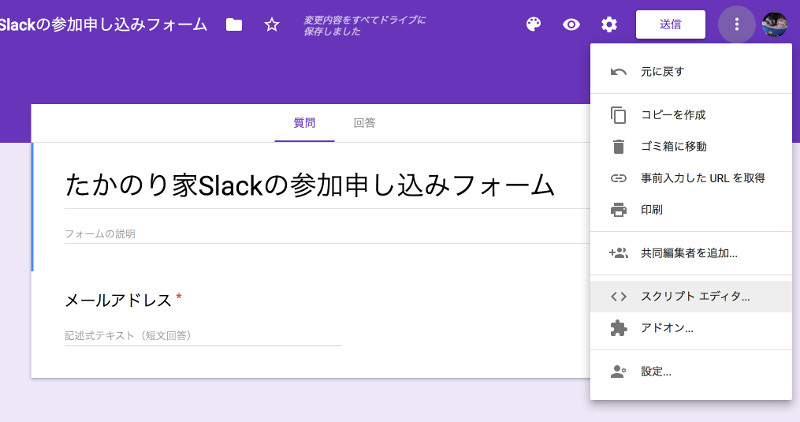Viewport: 800px width, 422px height.
Task: Open the settings gear in the header
Action: (x=609, y=24)
